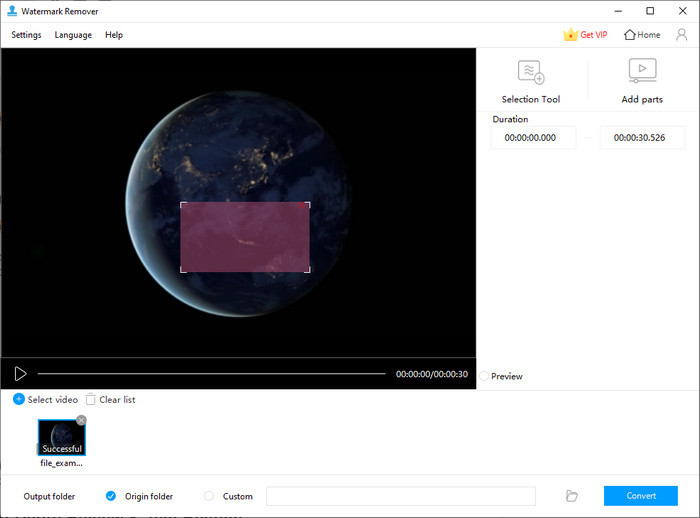Close the Watermark Remover window
The height and width of the screenshot is (518, 700).
pyautogui.click(x=683, y=11)
